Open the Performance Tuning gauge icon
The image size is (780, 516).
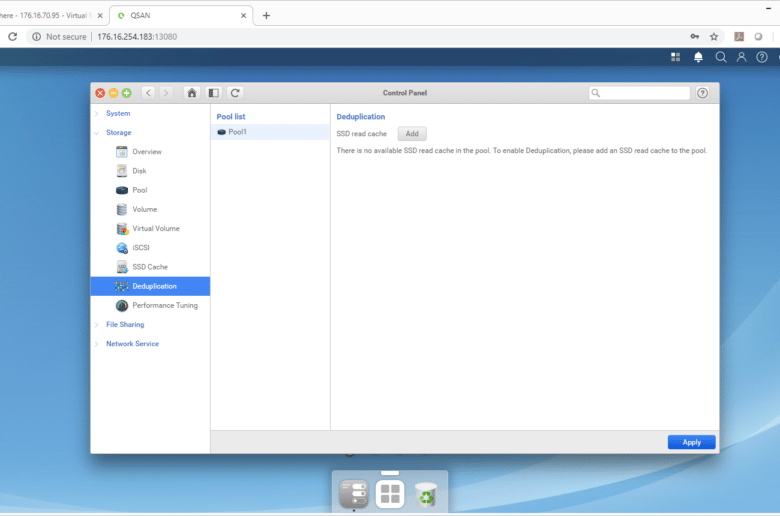pyautogui.click(x=121, y=306)
